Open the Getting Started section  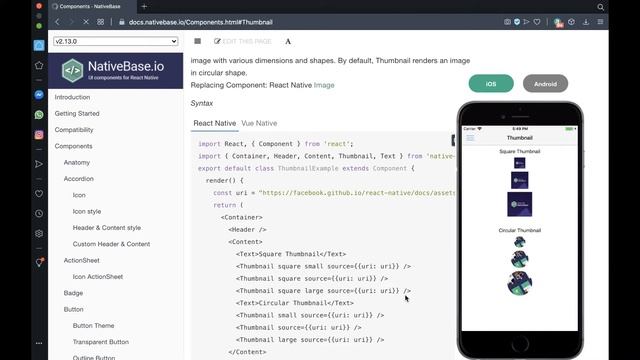click(x=77, y=113)
